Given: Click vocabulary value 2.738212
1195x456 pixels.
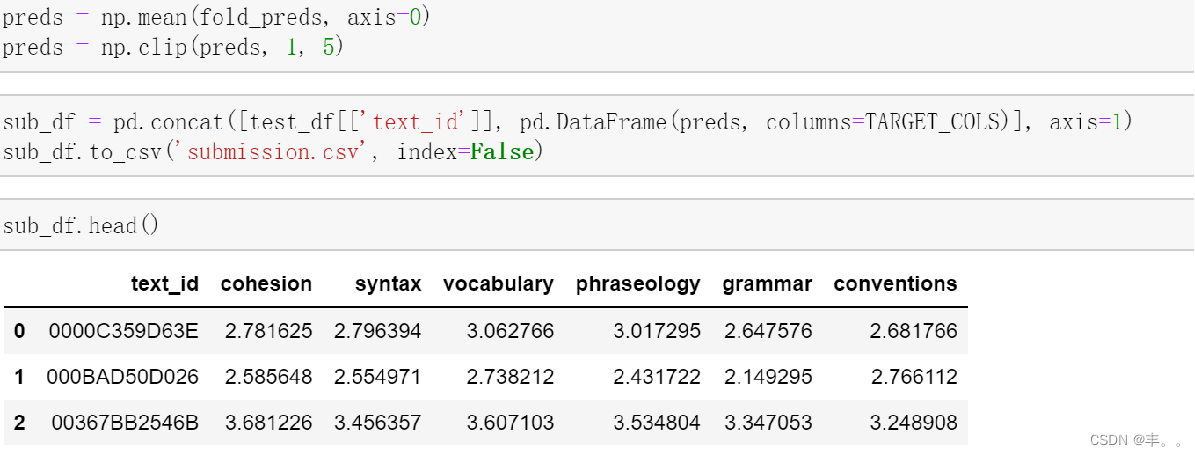Looking at the screenshot, I should (510, 377).
